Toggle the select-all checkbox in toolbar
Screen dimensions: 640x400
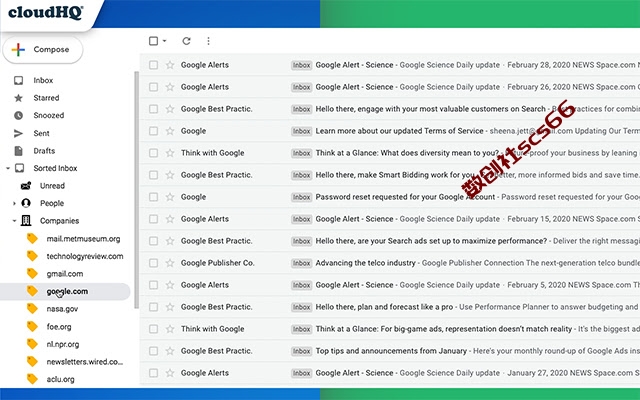[153, 41]
